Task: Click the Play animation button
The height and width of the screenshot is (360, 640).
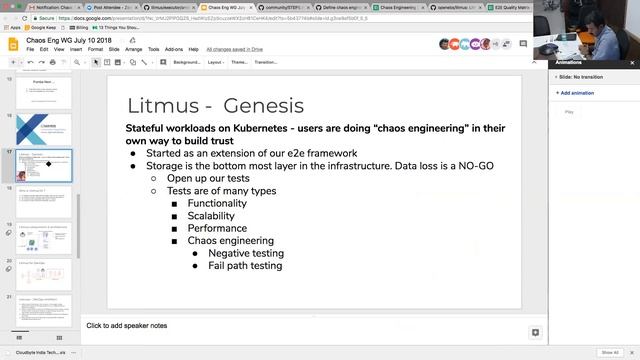Action: pos(569,112)
